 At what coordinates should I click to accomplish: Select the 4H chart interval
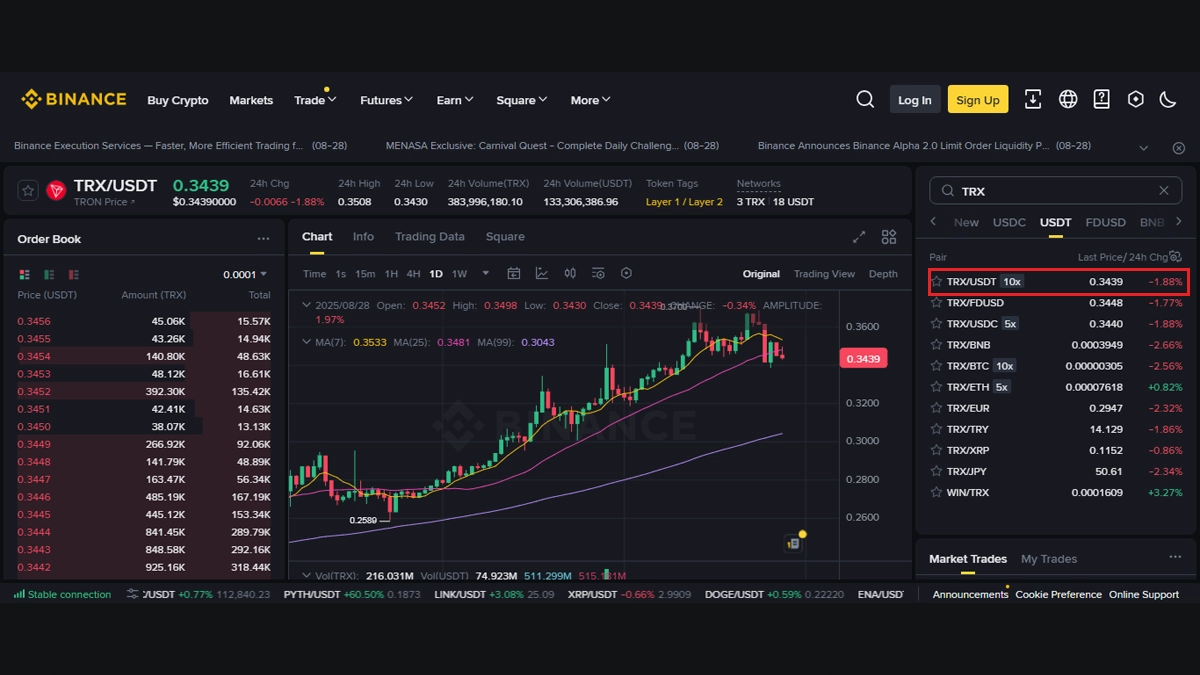(413, 274)
